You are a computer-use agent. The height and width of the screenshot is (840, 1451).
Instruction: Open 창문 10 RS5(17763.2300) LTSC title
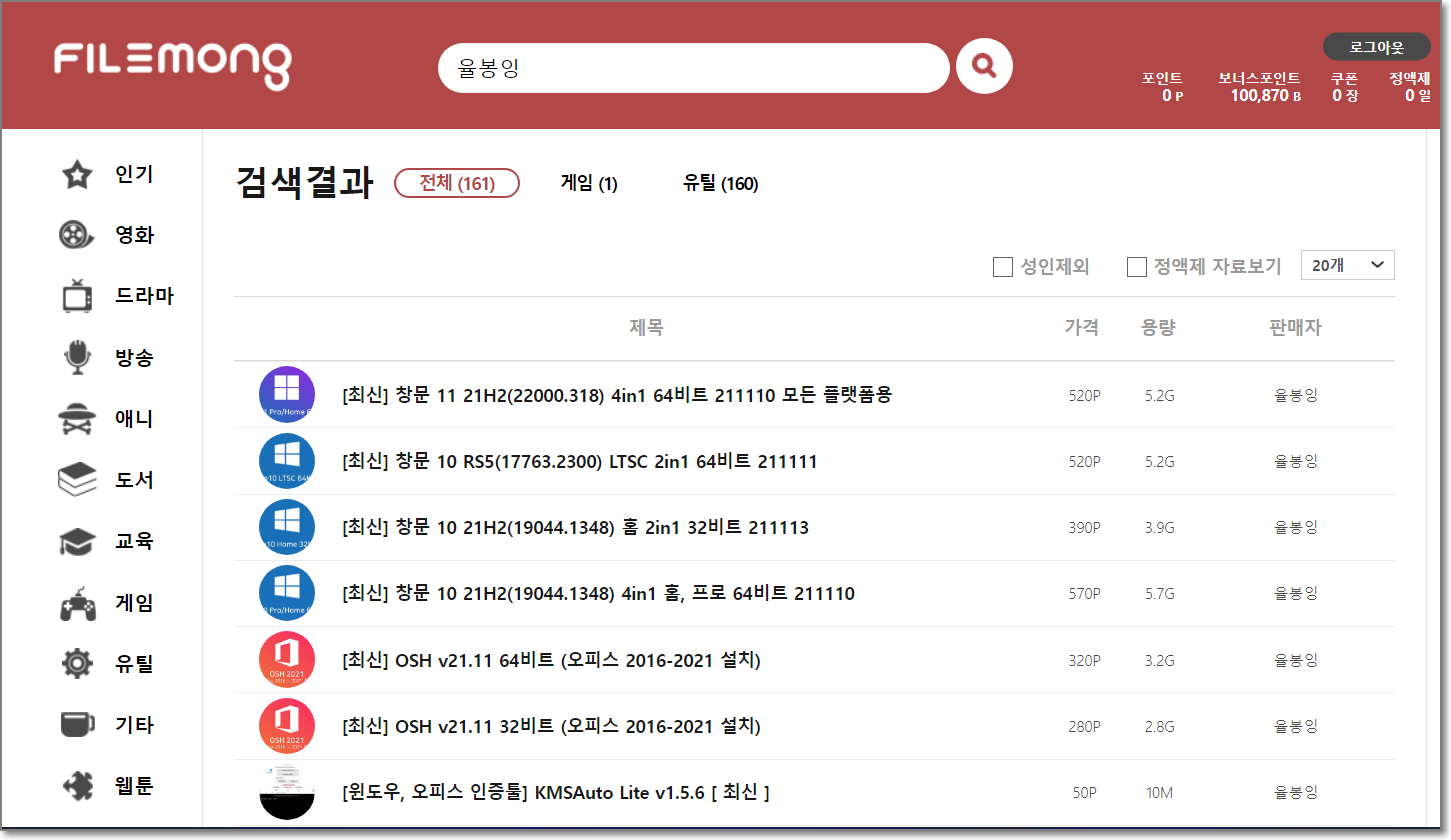[580, 461]
